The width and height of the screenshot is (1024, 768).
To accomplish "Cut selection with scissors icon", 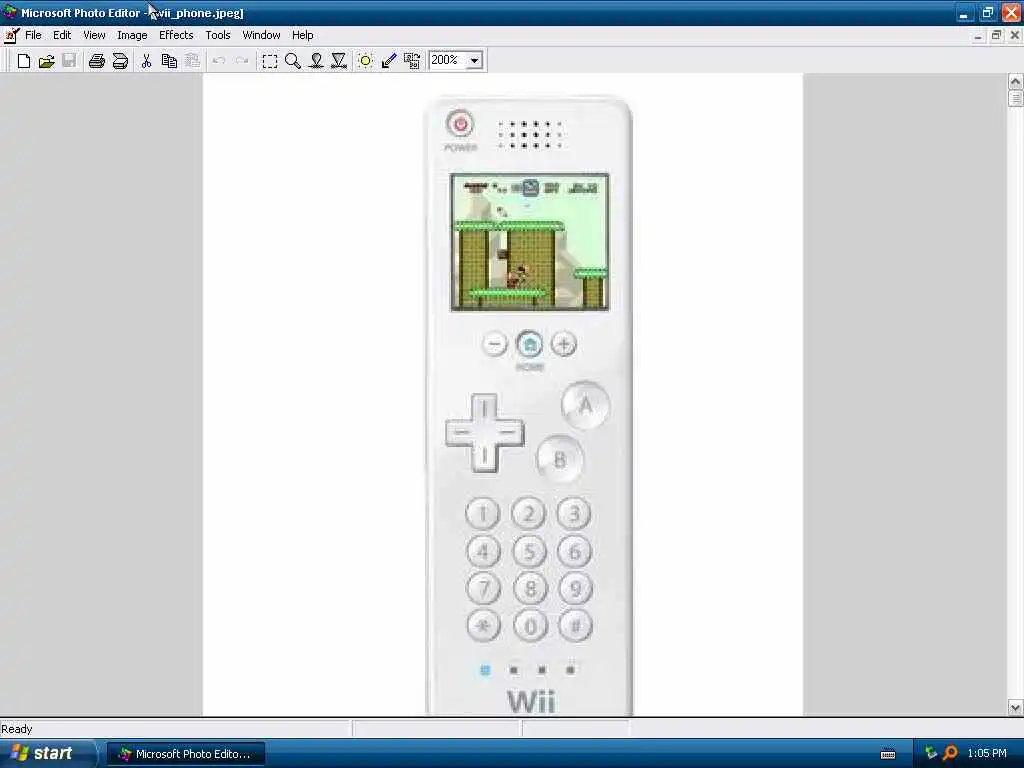I will pyautogui.click(x=146, y=61).
